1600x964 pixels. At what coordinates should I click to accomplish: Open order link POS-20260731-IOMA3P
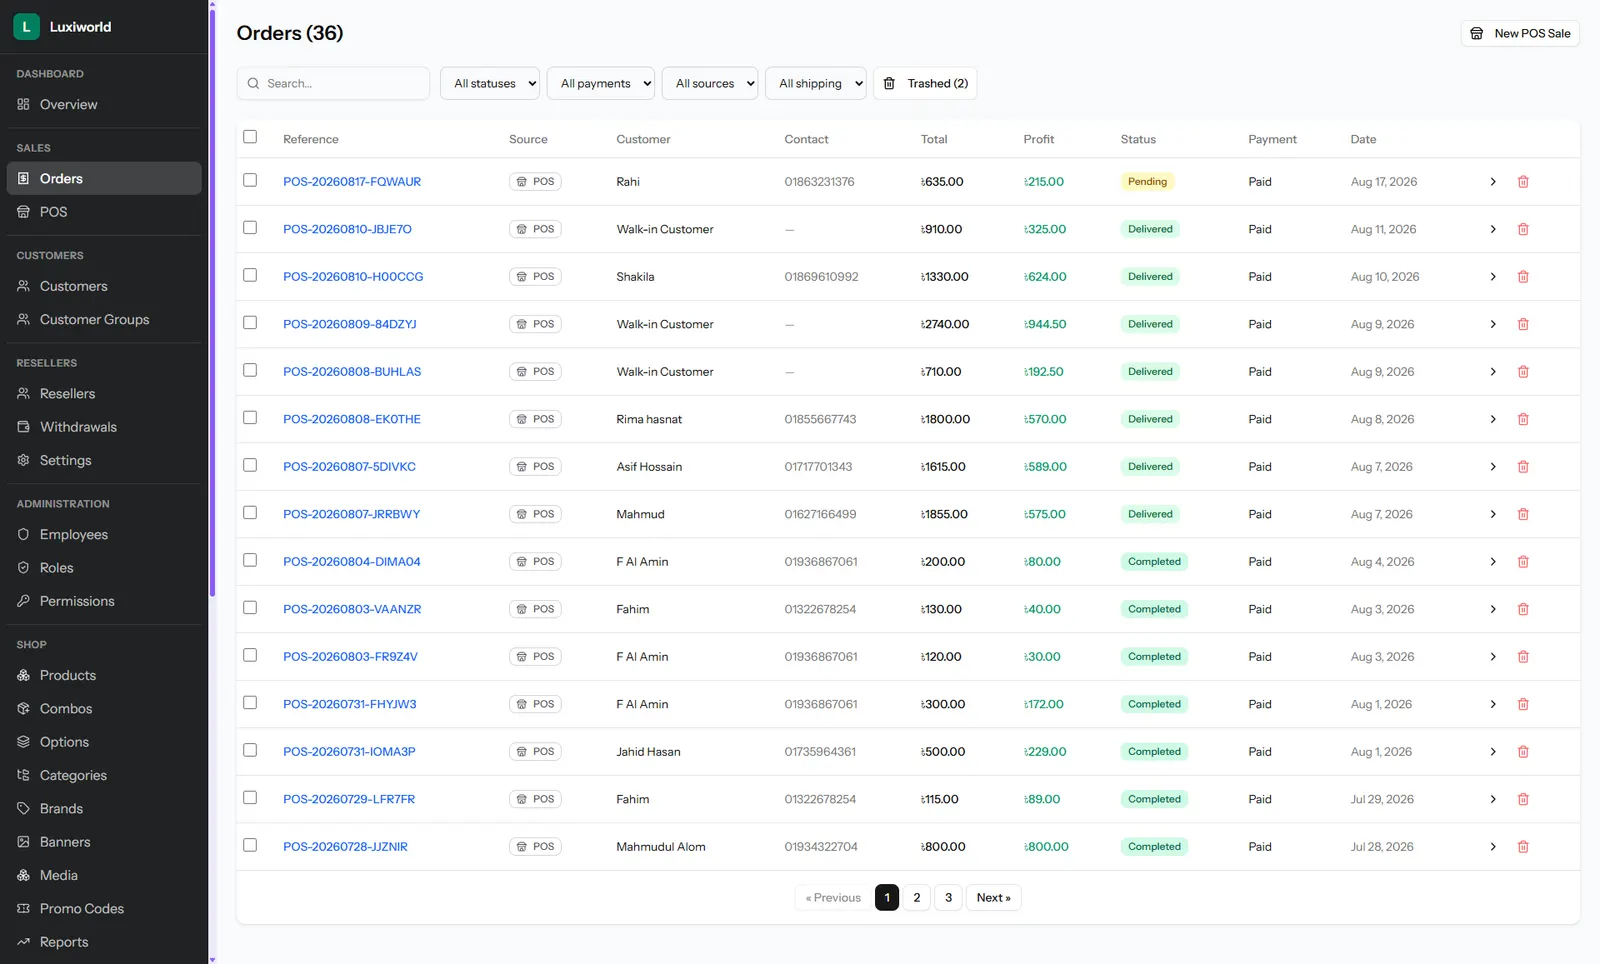pos(349,752)
